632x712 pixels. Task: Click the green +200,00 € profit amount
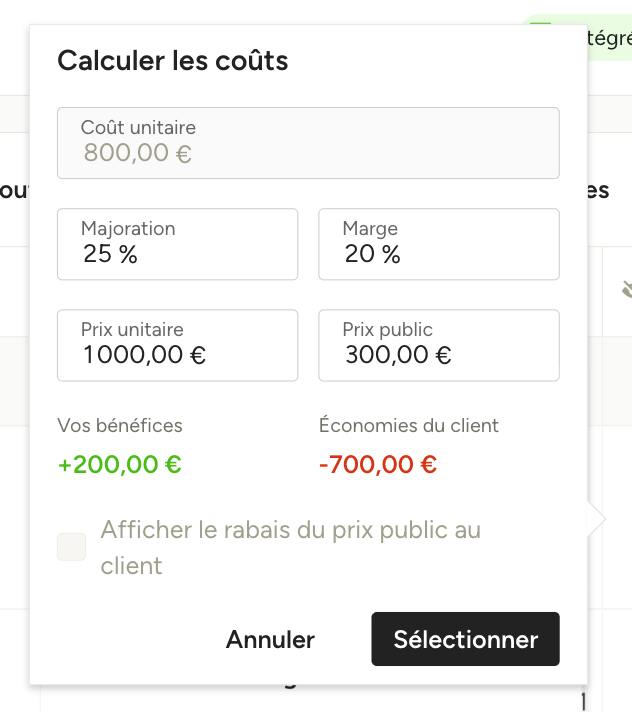tap(120, 465)
